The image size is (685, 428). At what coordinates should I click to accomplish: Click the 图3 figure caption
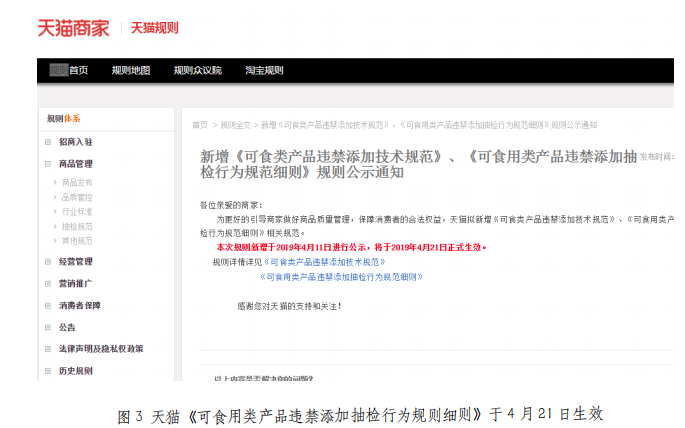coord(360,415)
